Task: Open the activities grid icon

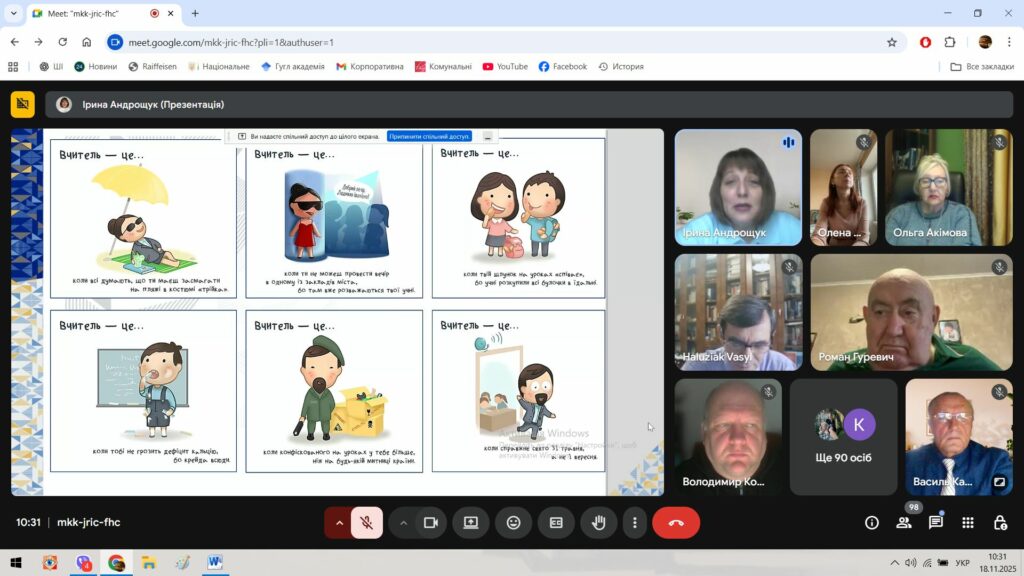Action: [x=968, y=522]
